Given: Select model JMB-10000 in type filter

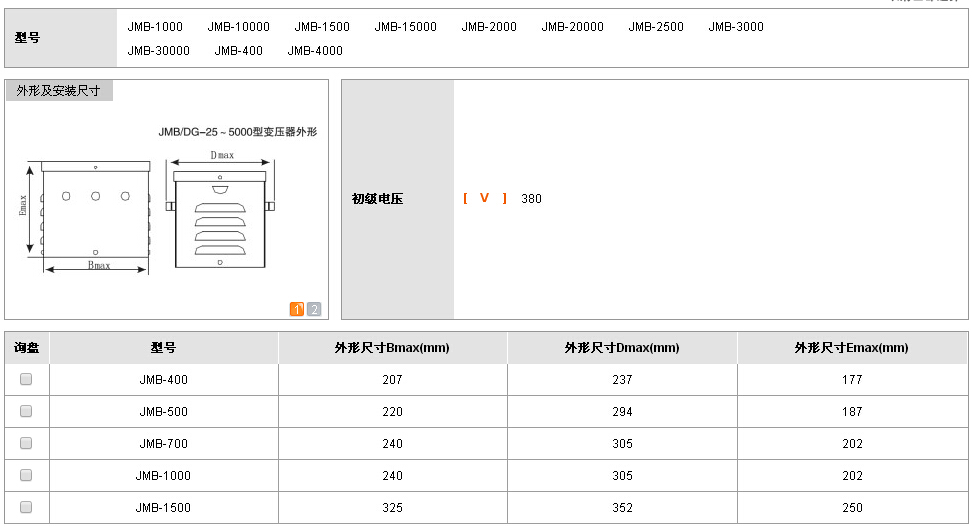Looking at the screenshot, I should tap(239, 27).
